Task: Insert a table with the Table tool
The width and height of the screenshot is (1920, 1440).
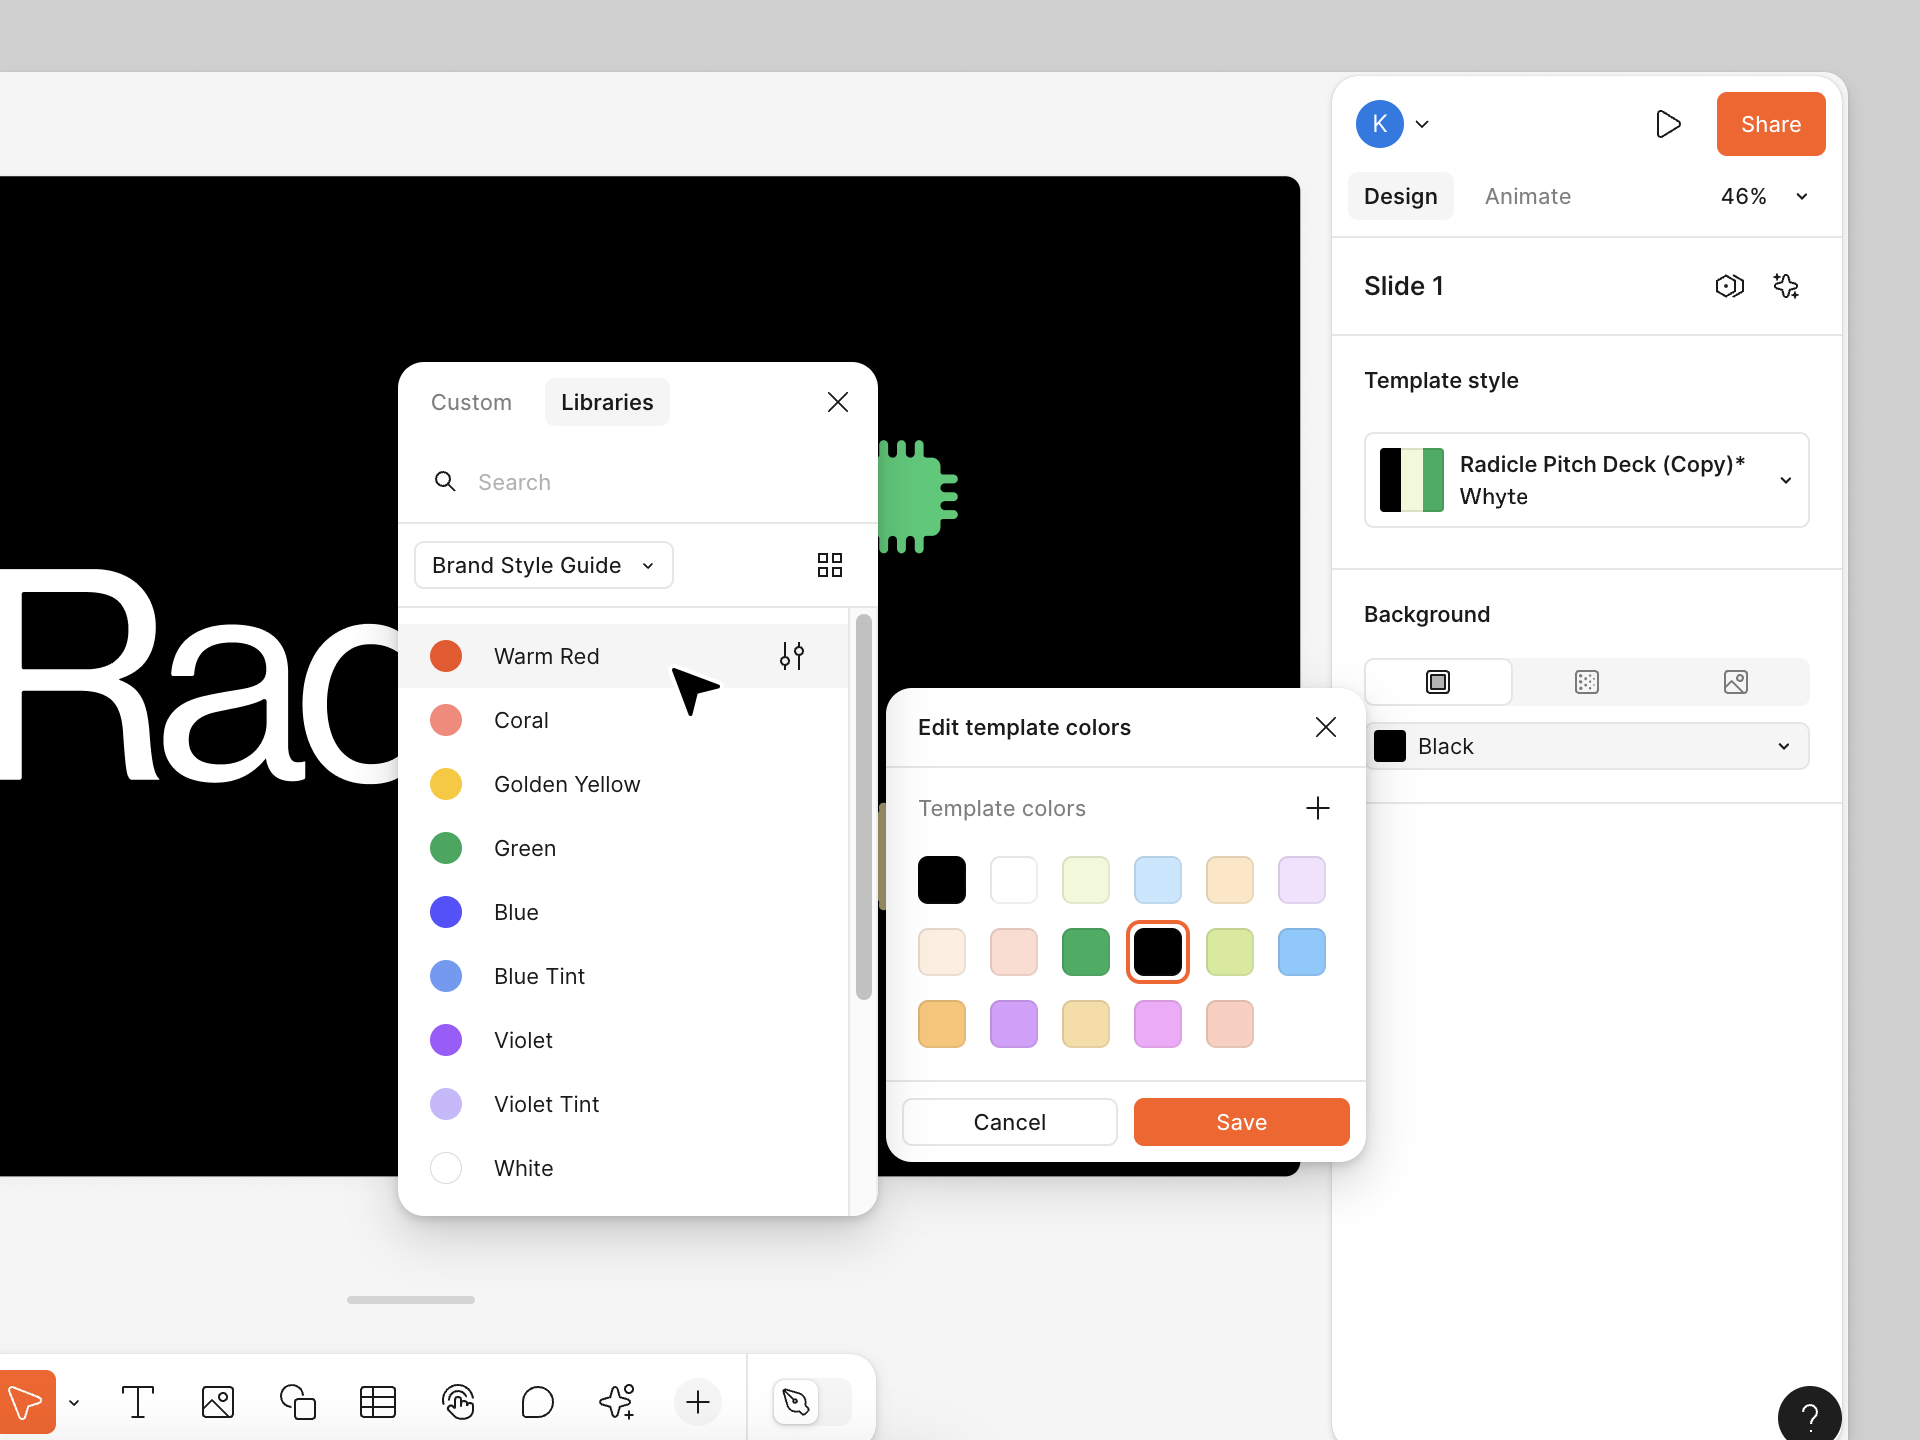Action: pos(378,1402)
